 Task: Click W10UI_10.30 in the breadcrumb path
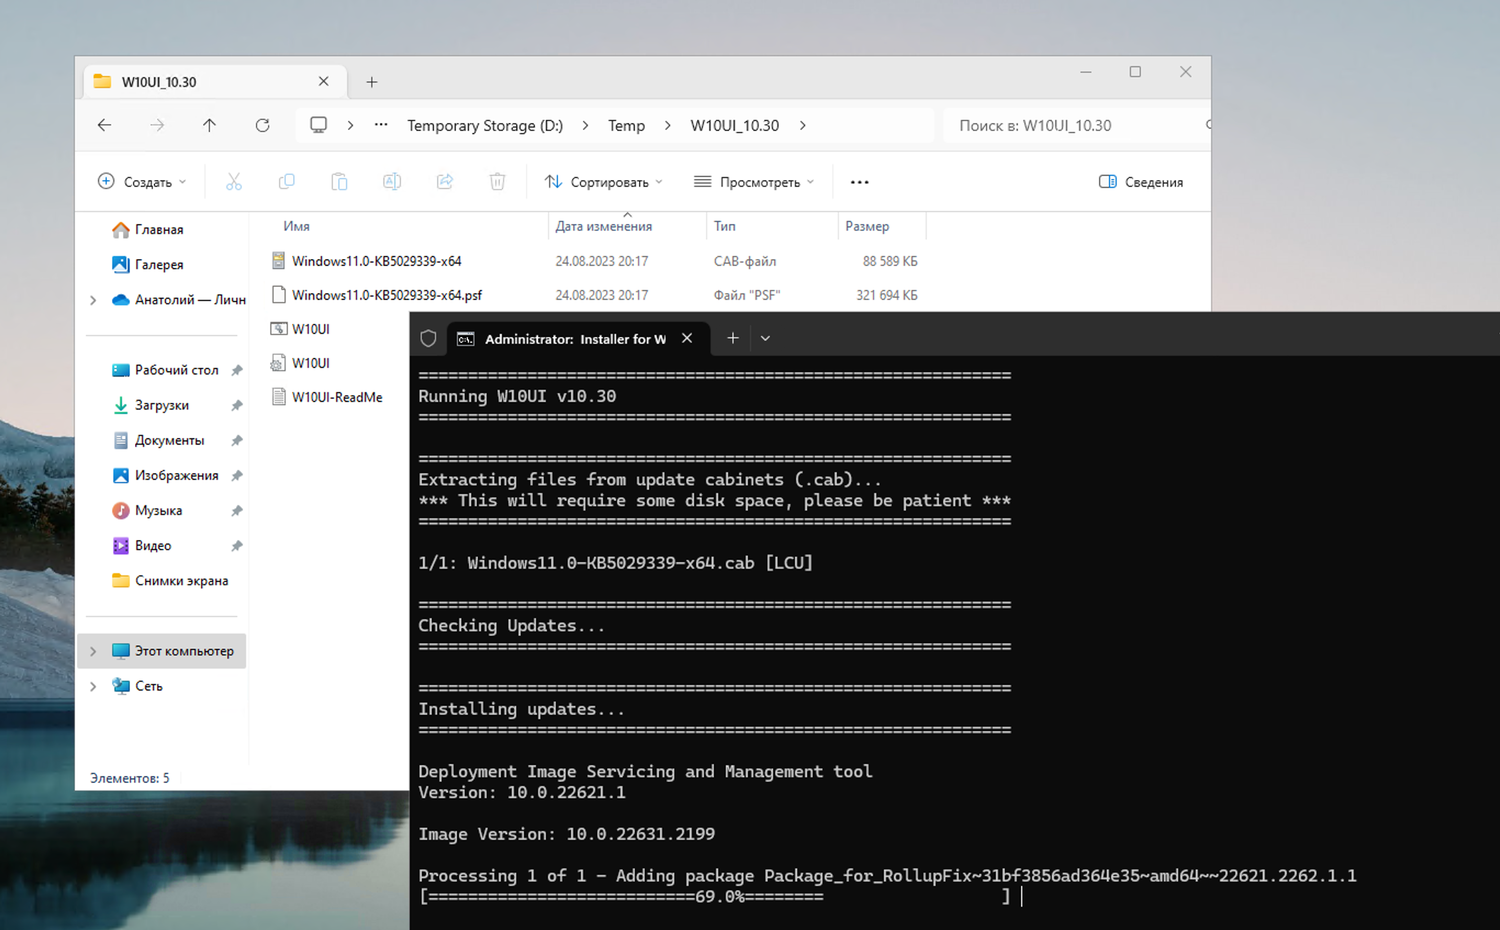pos(734,125)
